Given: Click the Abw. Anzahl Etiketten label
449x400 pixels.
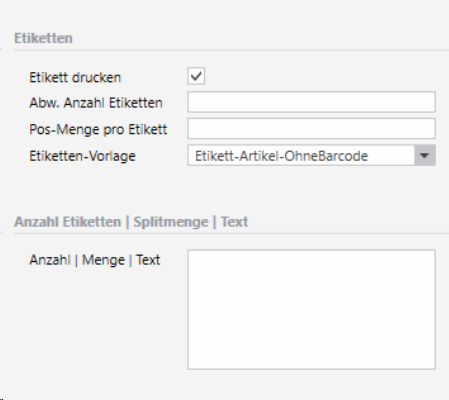Looking at the screenshot, I should click(x=96, y=103).
